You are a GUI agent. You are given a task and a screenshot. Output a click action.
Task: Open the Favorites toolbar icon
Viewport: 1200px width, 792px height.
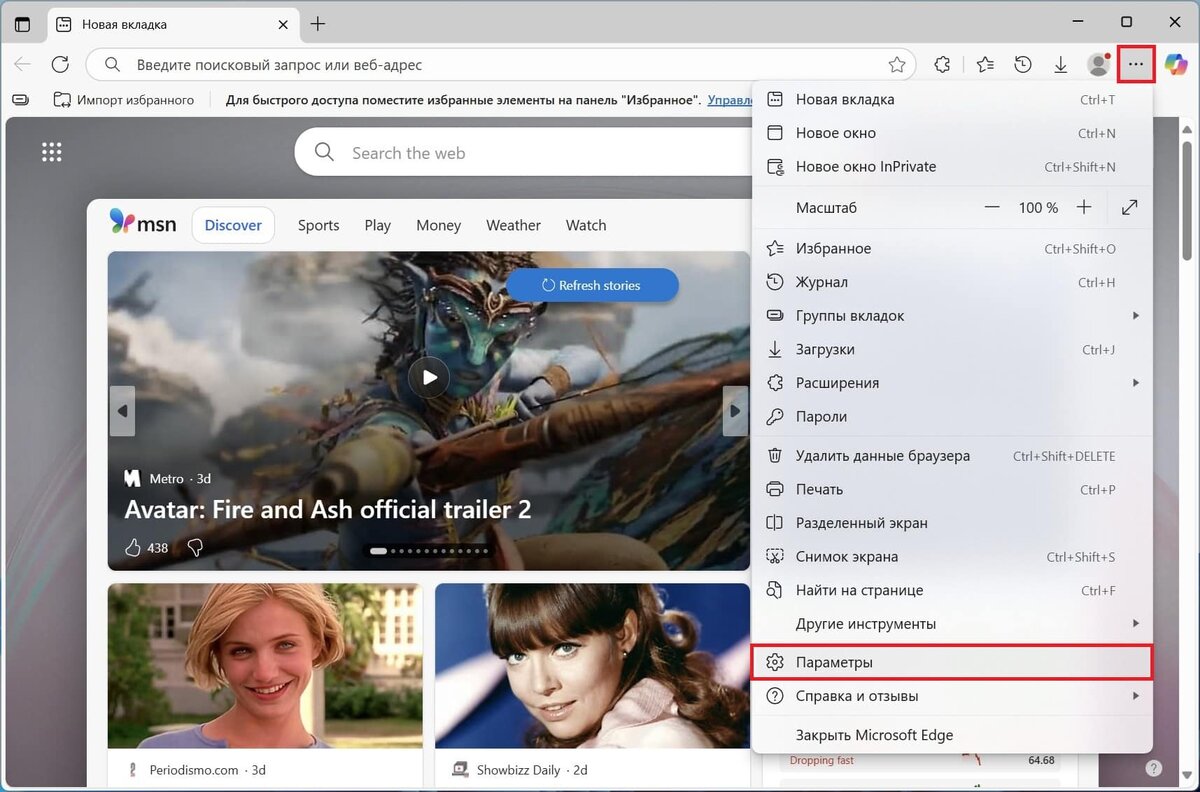985,65
